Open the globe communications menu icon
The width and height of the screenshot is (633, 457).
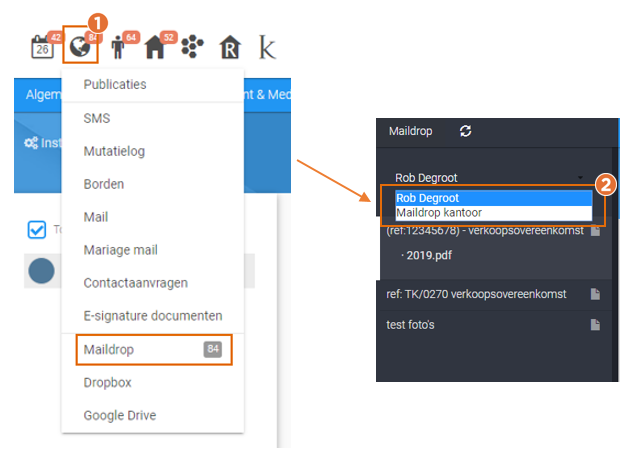pyautogui.click(x=80, y=47)
